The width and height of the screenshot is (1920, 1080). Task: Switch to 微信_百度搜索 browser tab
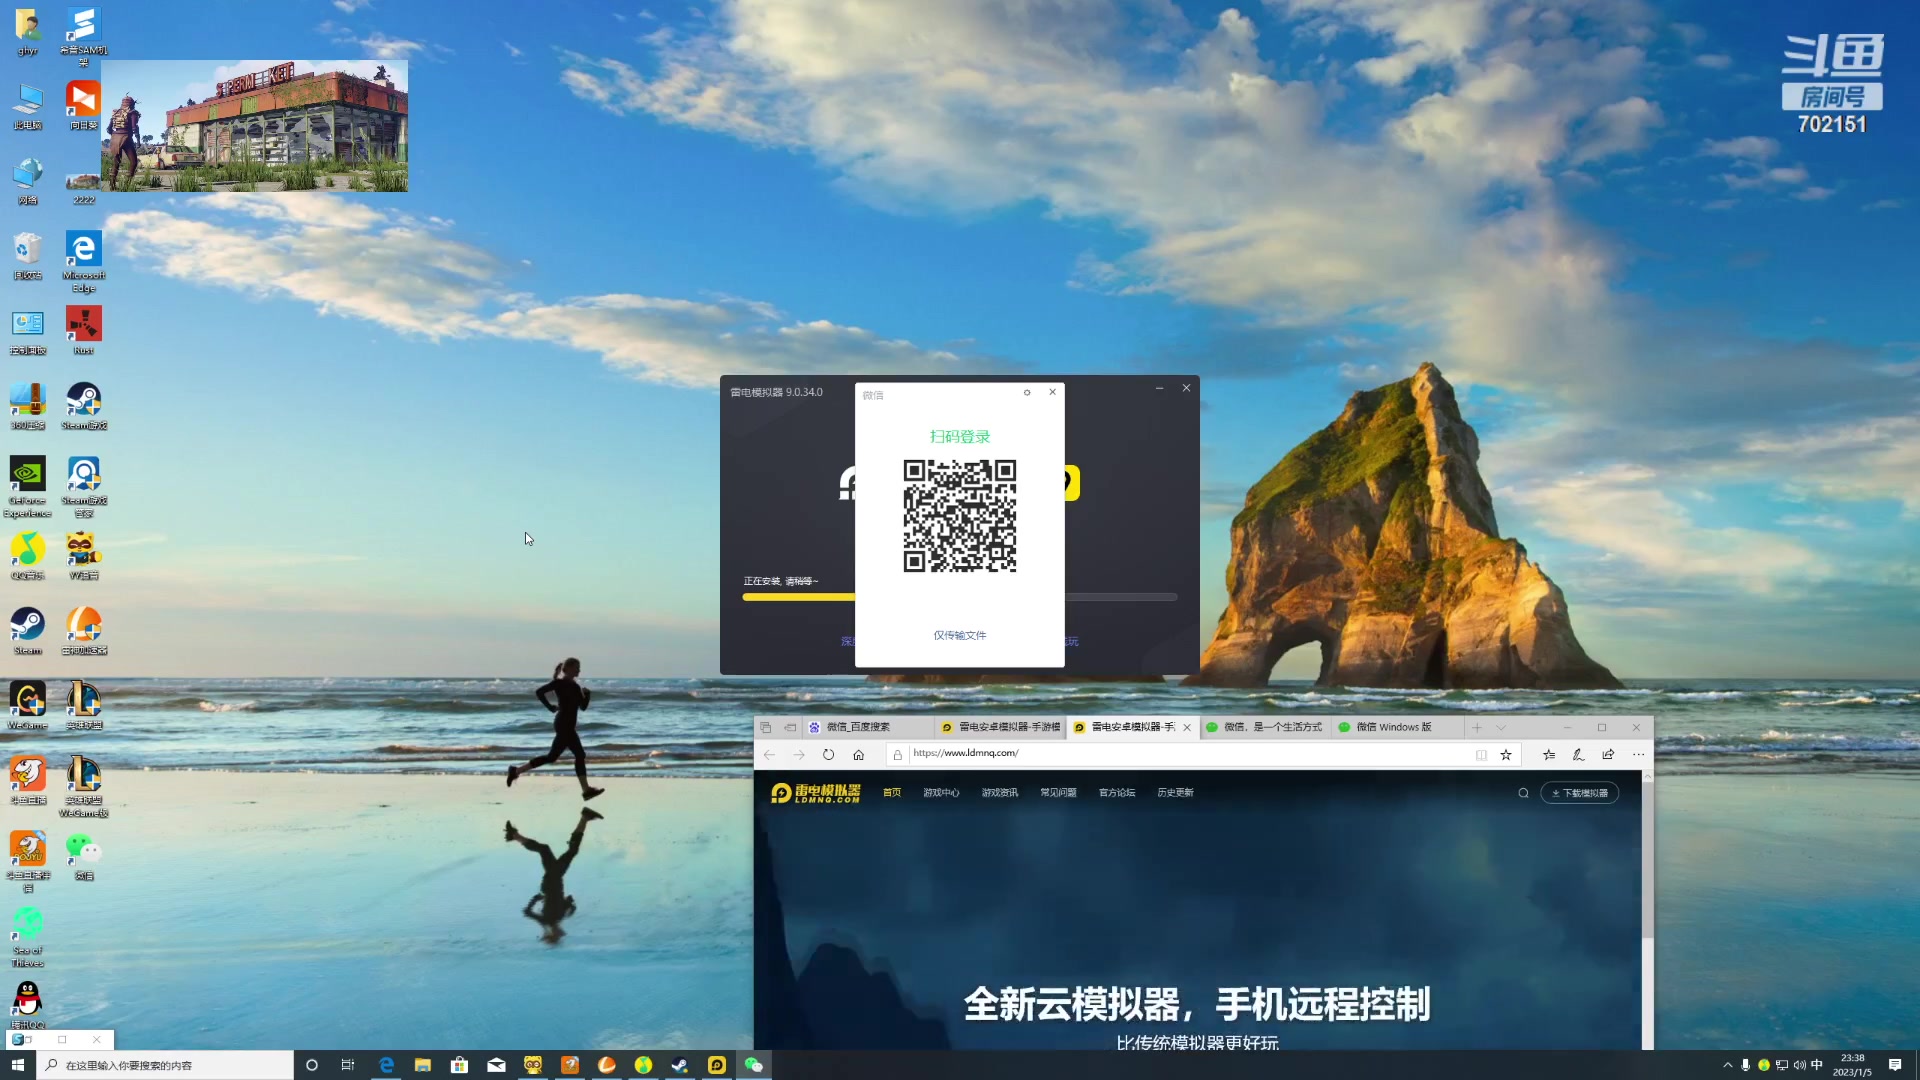tap(868, 728)
